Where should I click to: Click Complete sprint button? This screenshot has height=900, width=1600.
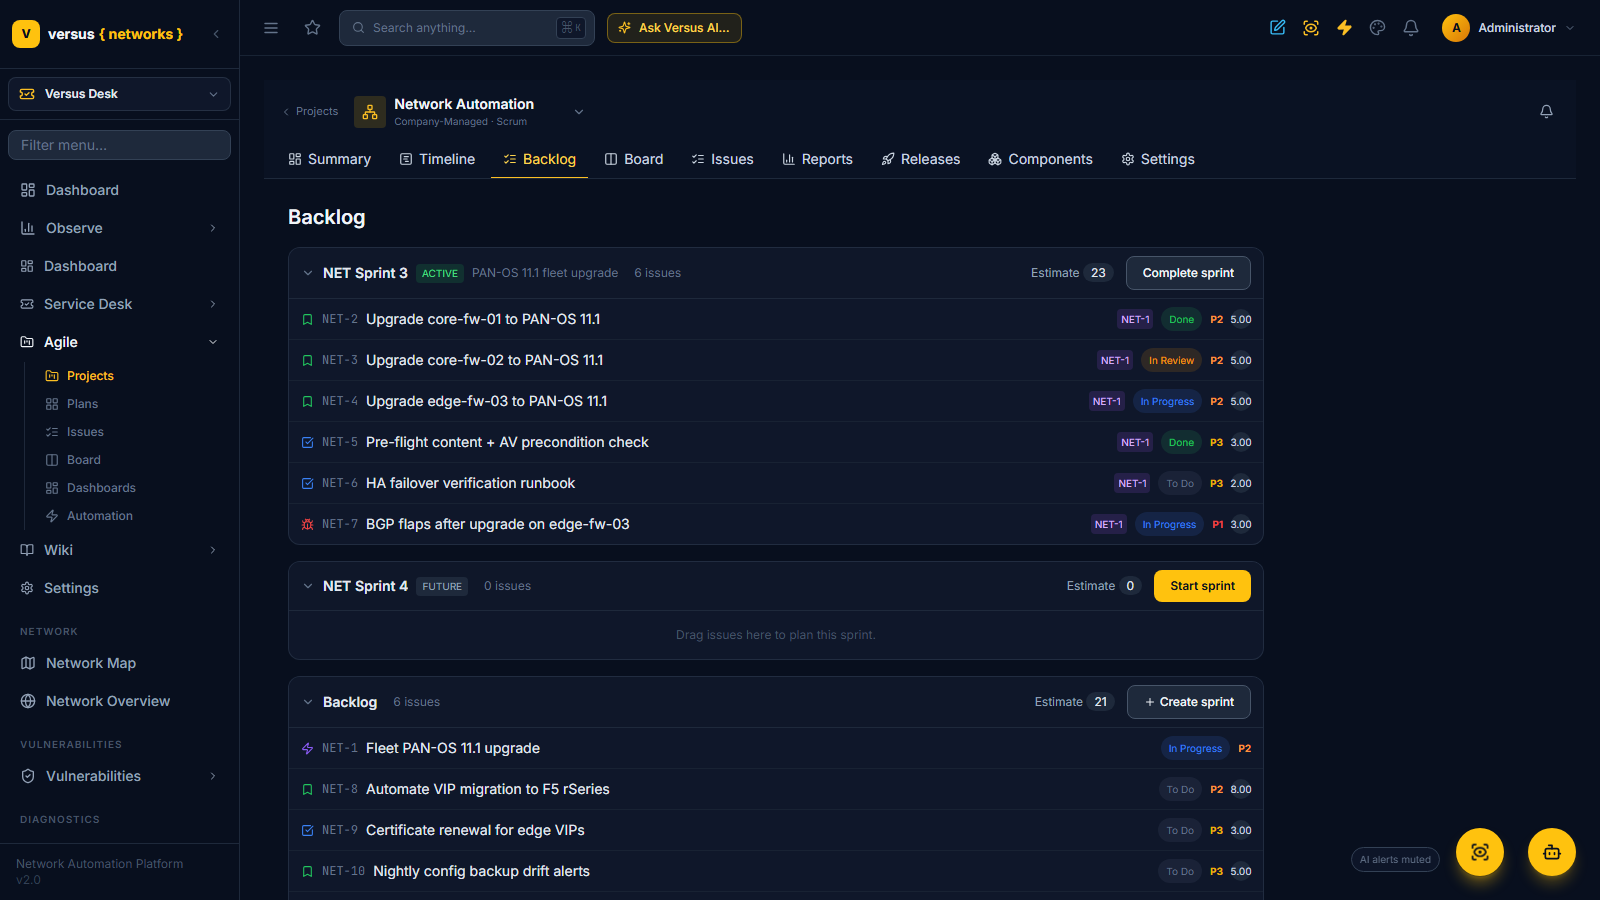(1188, 273)
